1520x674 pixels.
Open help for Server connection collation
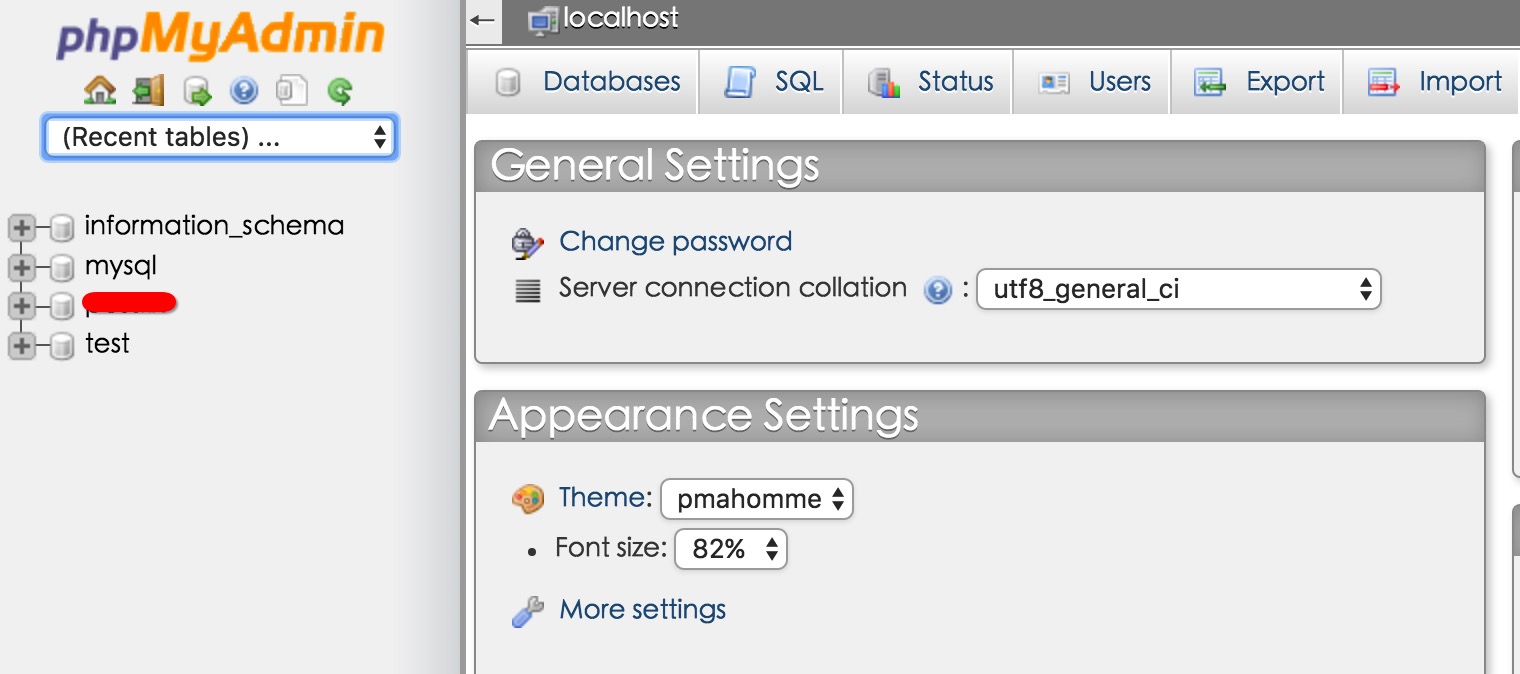[937, 291]
